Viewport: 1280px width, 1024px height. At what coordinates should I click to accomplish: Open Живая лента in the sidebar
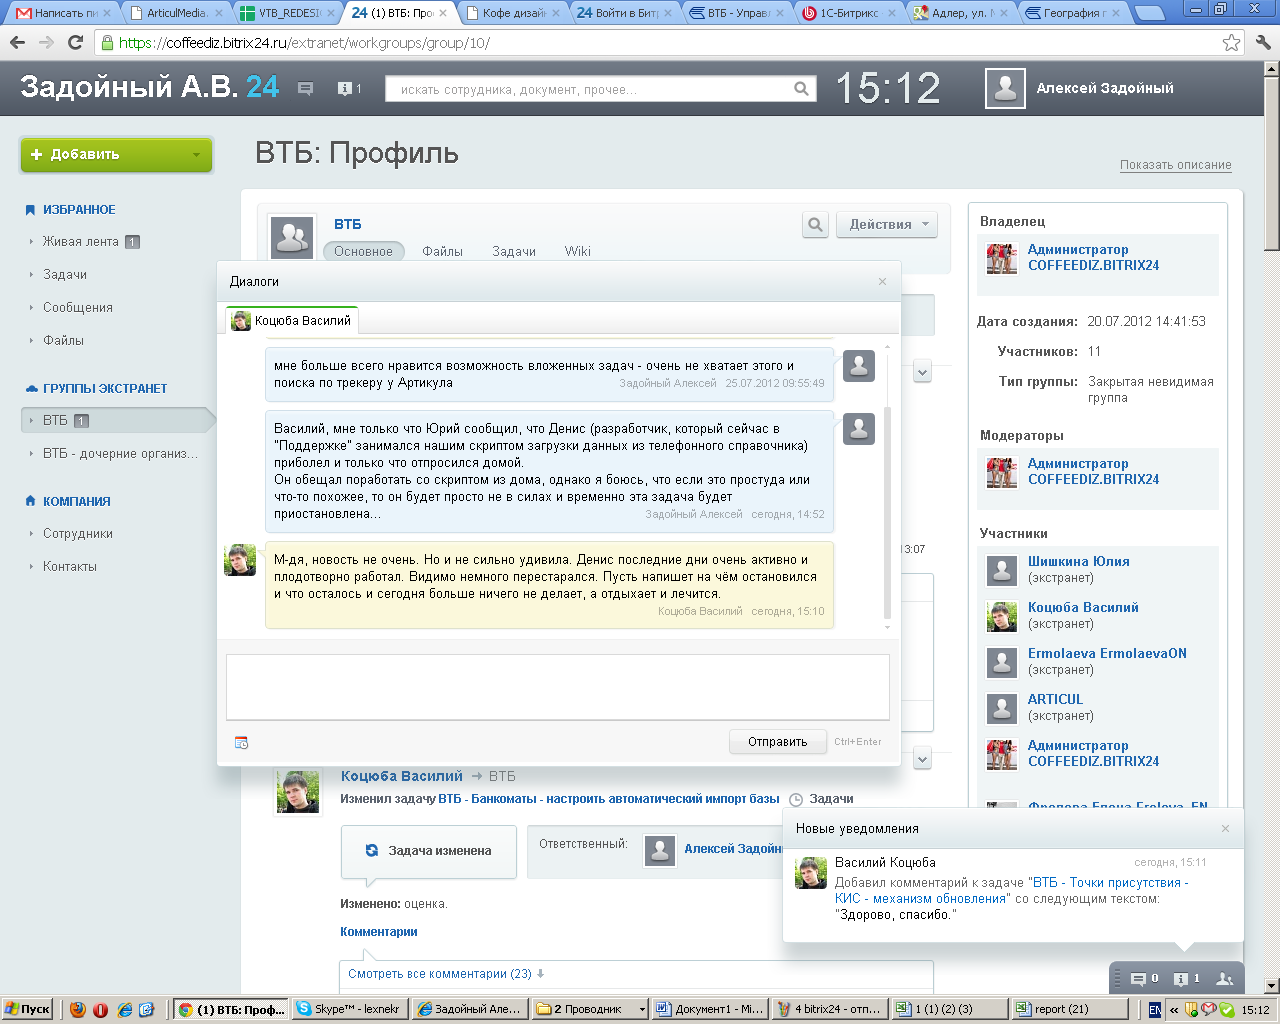(x=81, y=242)
